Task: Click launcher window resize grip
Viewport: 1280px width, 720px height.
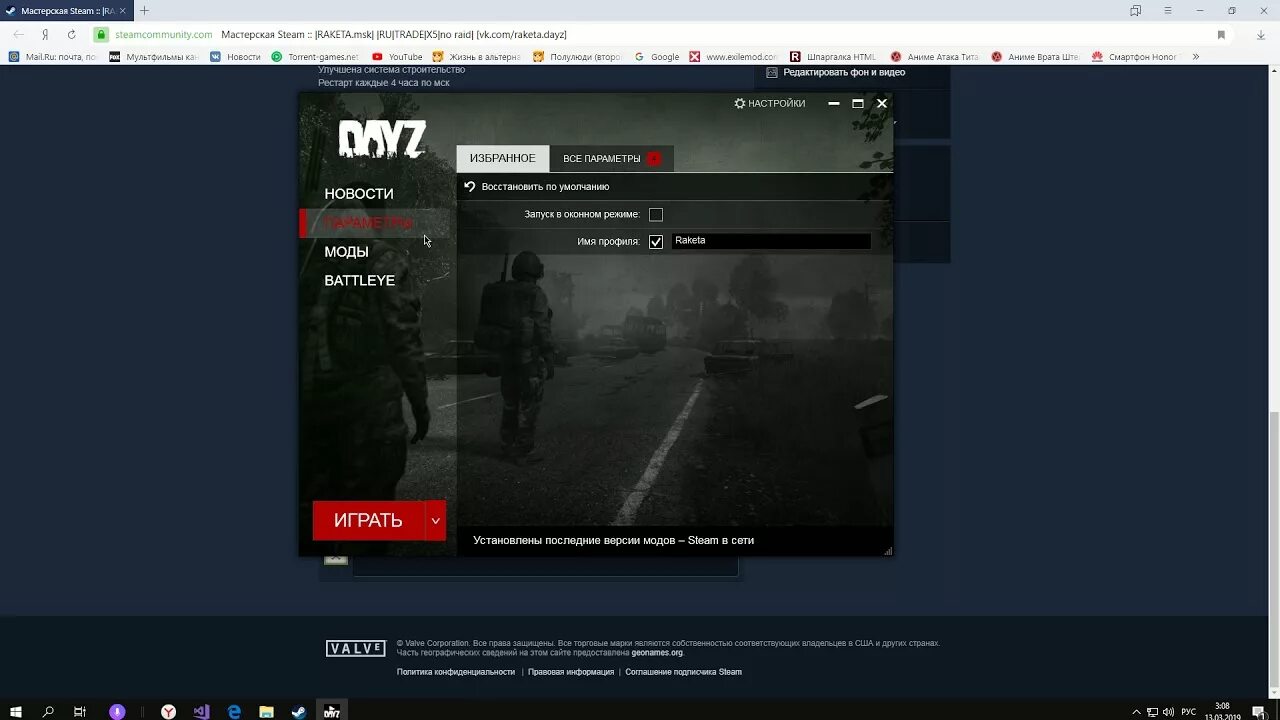Action: click(887, 551)
